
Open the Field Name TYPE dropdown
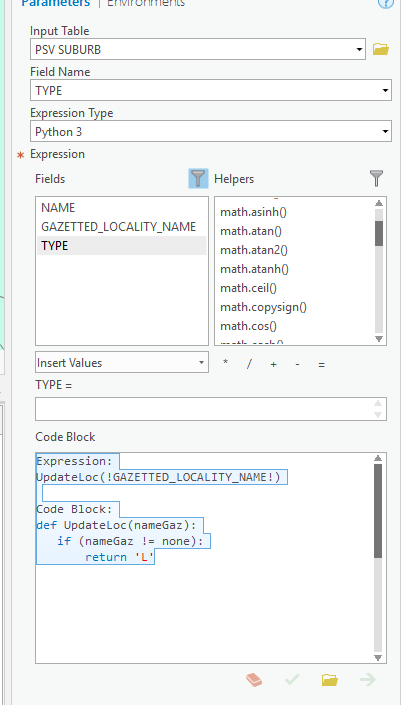point(386,91)
